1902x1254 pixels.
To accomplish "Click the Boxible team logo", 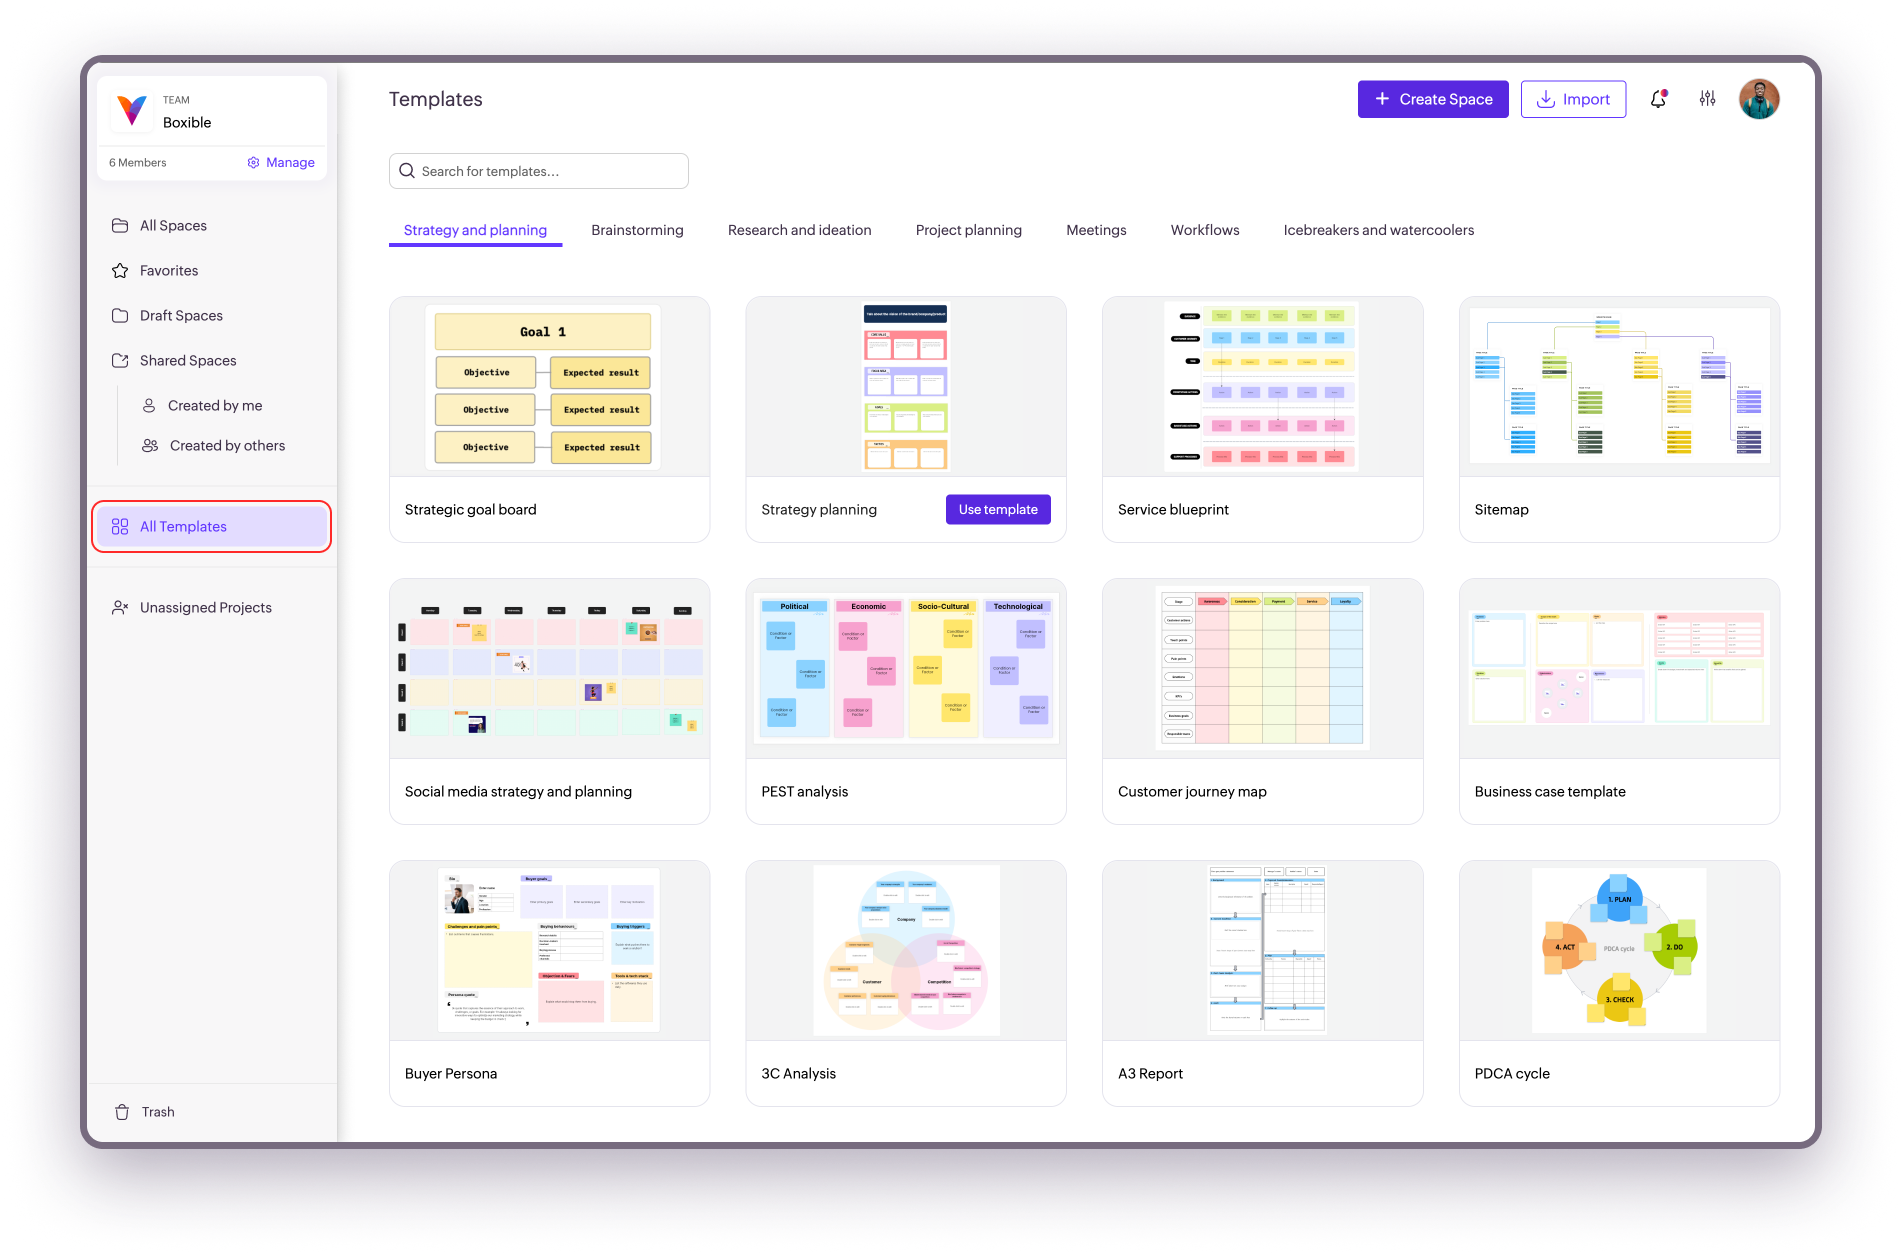I will (132, 111).
